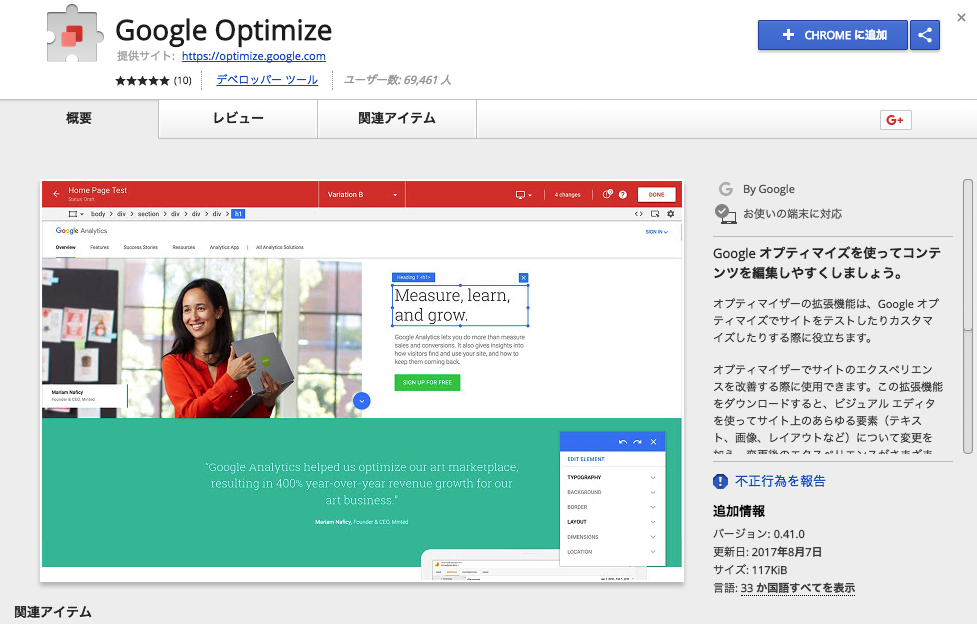Image resolution: width=977 pixels, height=624 pixels.
Task: Click the blue circular down-arrow button
Action: click(361, 401)
